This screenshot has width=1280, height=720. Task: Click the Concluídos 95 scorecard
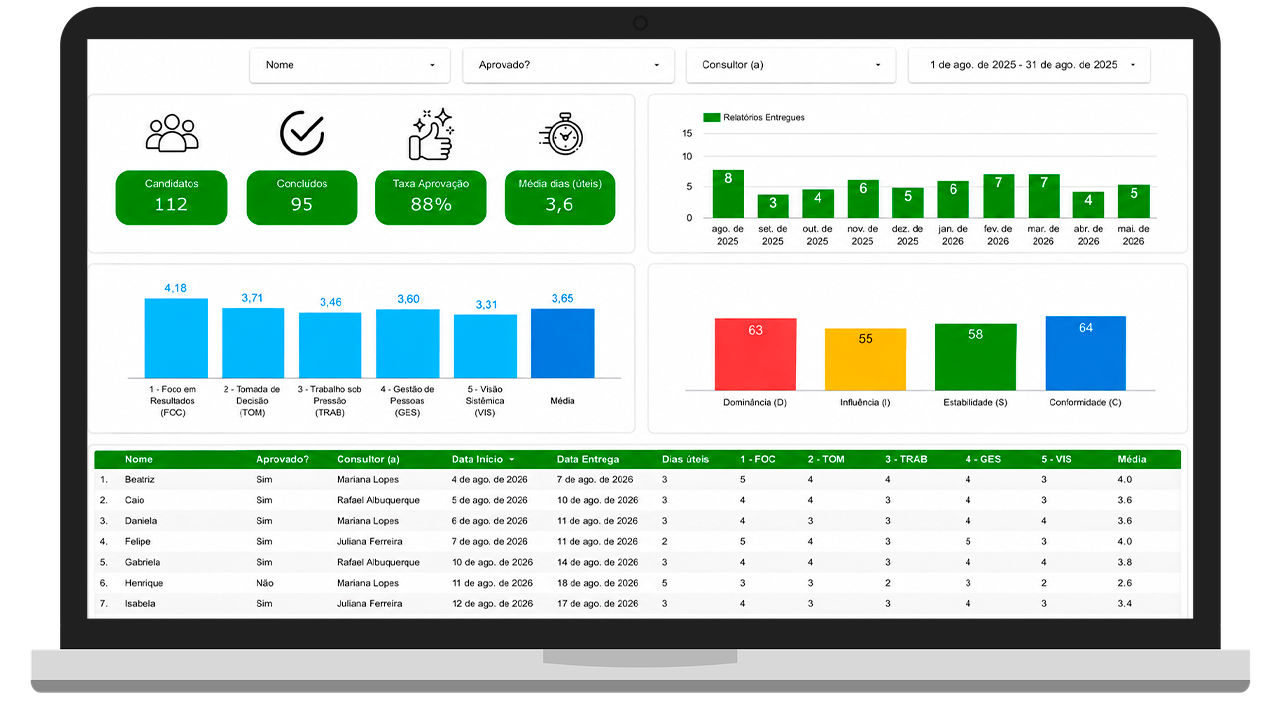(302, 197)
